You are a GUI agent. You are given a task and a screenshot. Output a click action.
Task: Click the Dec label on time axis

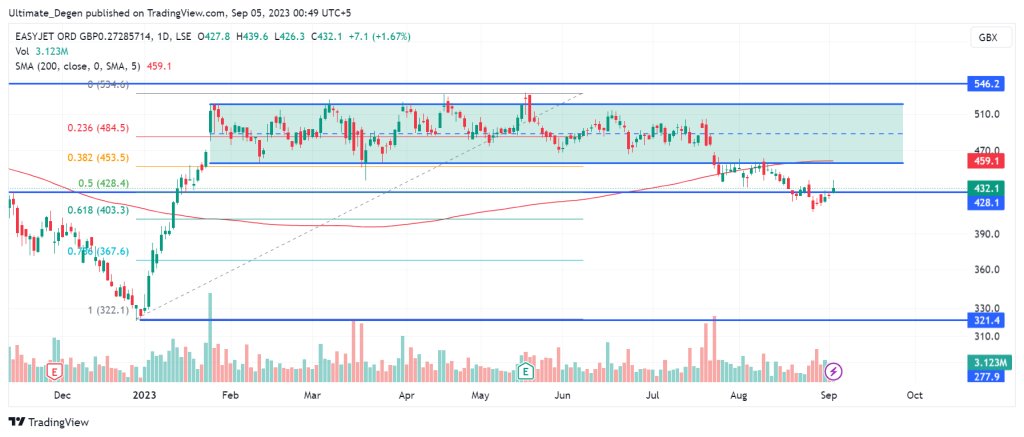click(62, 395)
